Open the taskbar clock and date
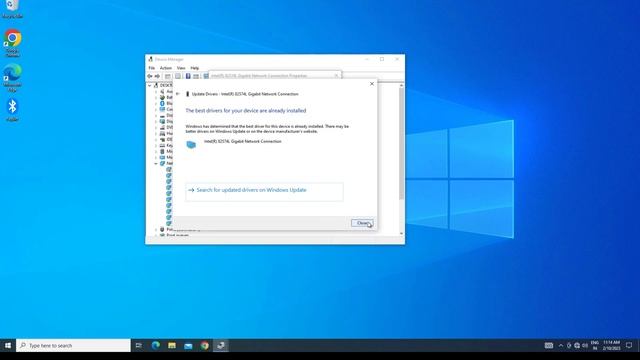 (611, 345)
